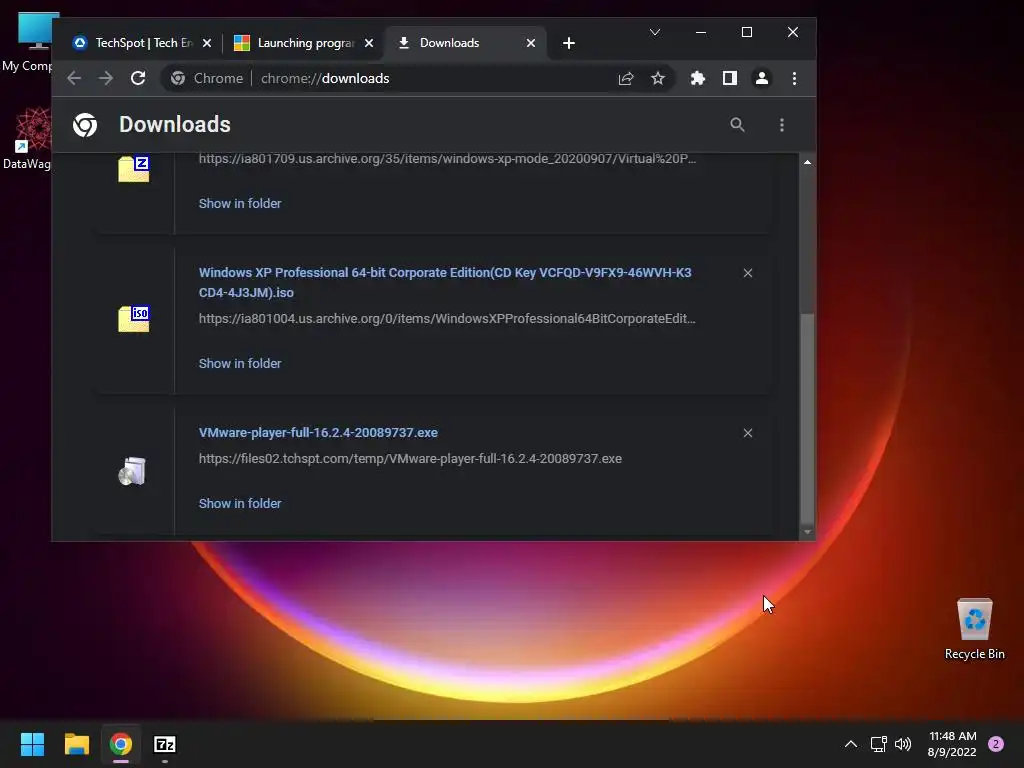
Task: Select the DataWag desktop shortcut
Action: [x=27, y=139]
